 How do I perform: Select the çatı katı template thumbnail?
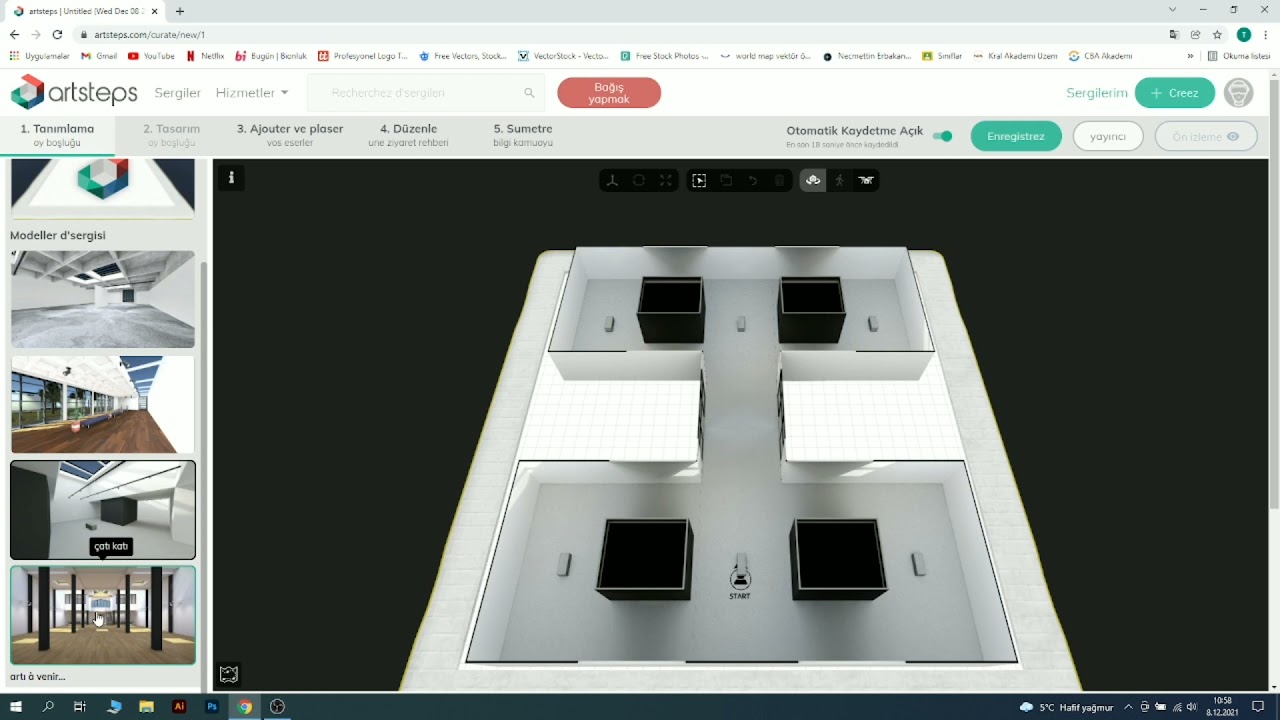click(103, 510)
